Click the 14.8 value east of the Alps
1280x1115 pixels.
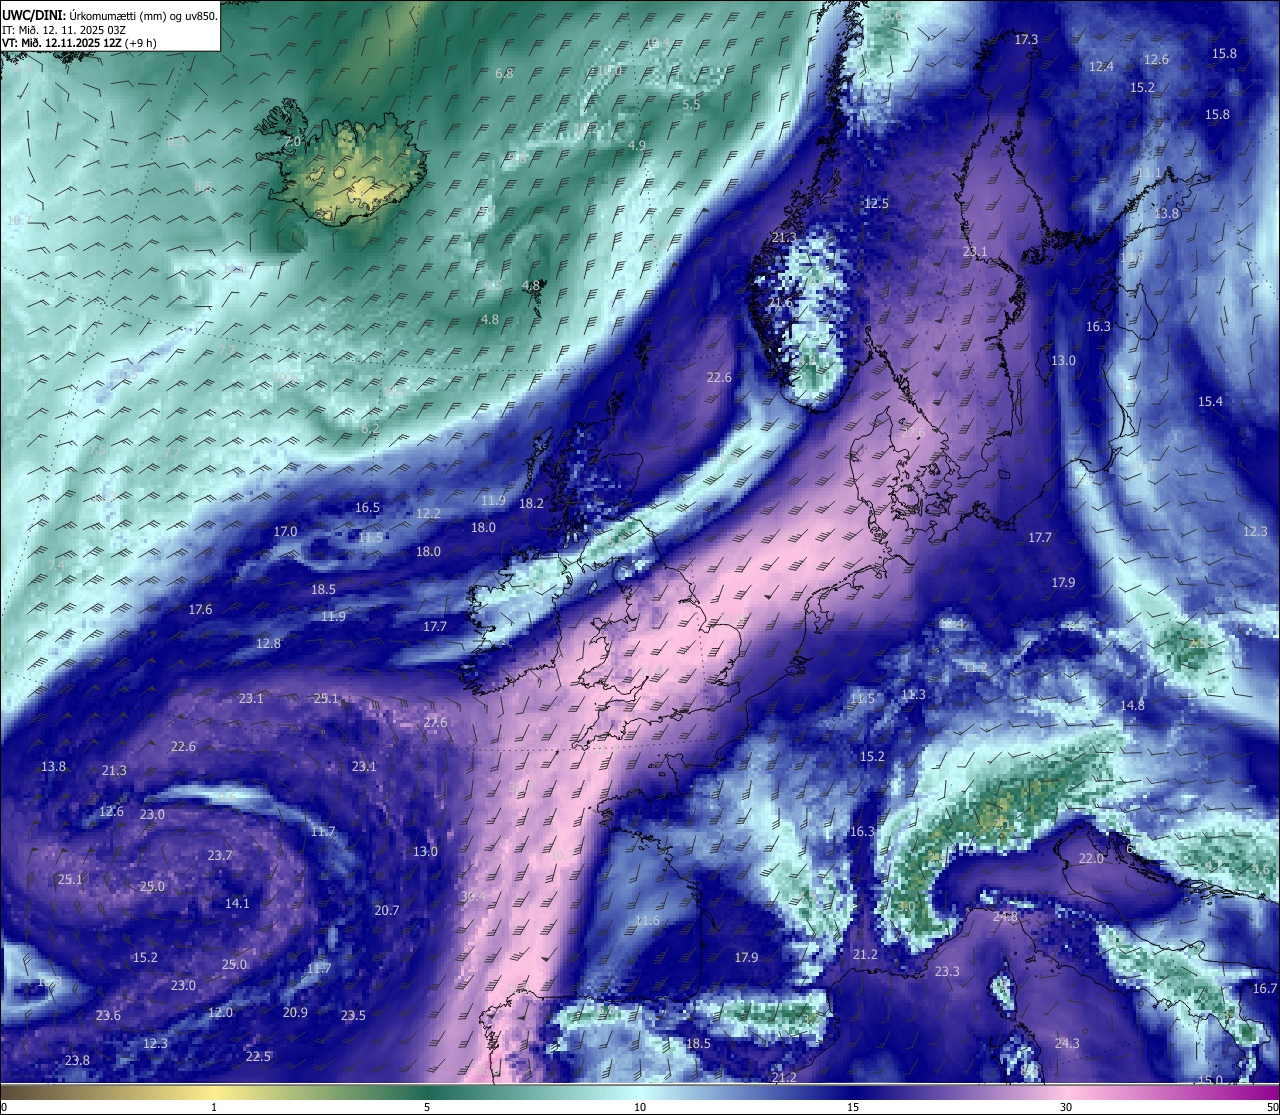coord(1132,705)
